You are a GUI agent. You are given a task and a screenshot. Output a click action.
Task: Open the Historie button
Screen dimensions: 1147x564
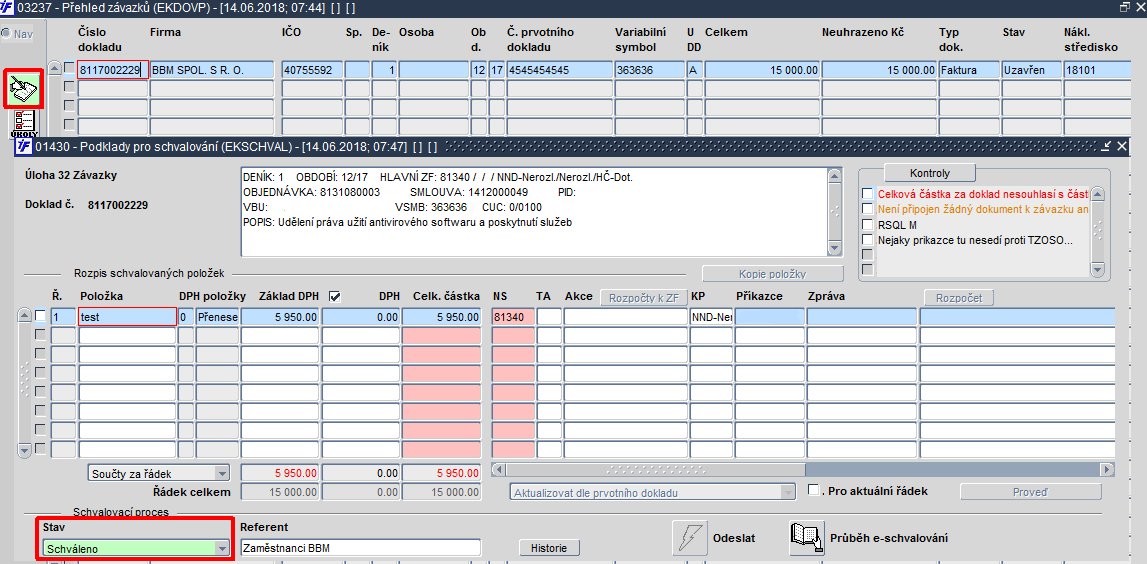click(549, 547)
